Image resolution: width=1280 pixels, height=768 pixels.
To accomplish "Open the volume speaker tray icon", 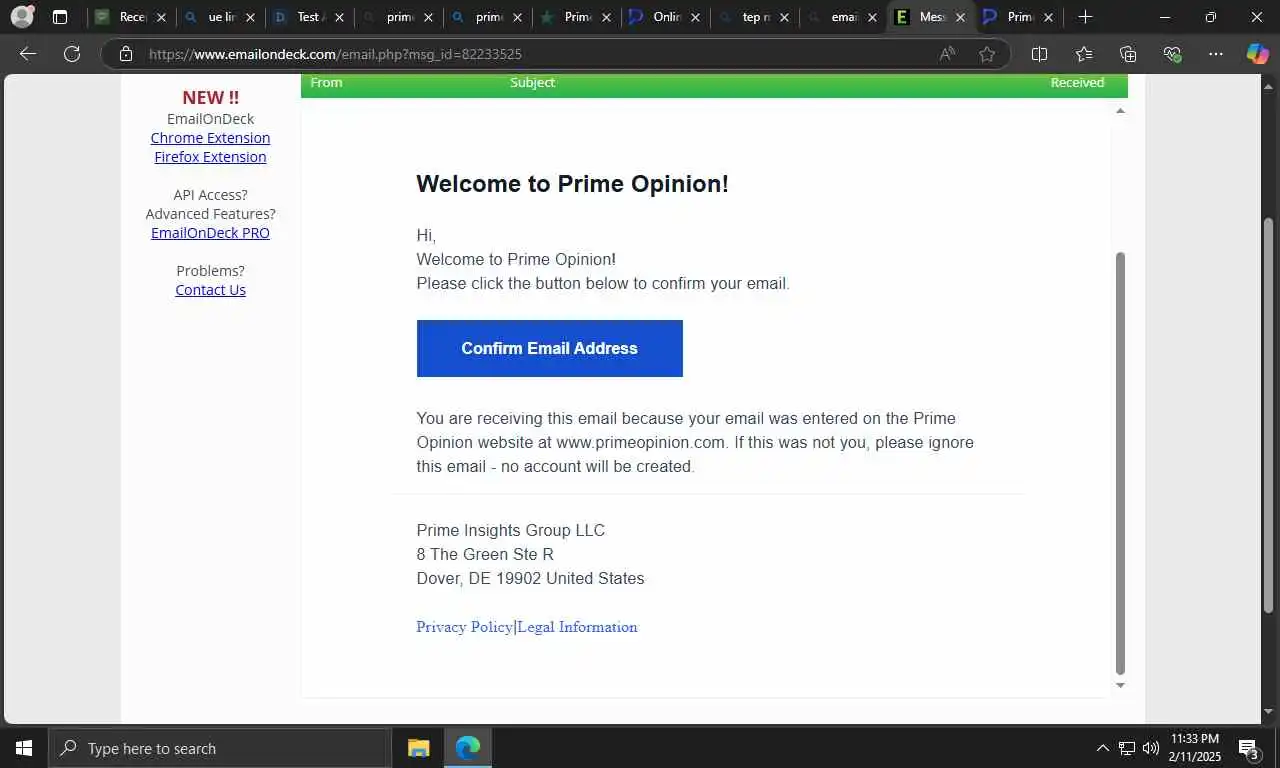I will pyautogui.click(x=1150, y=748).
